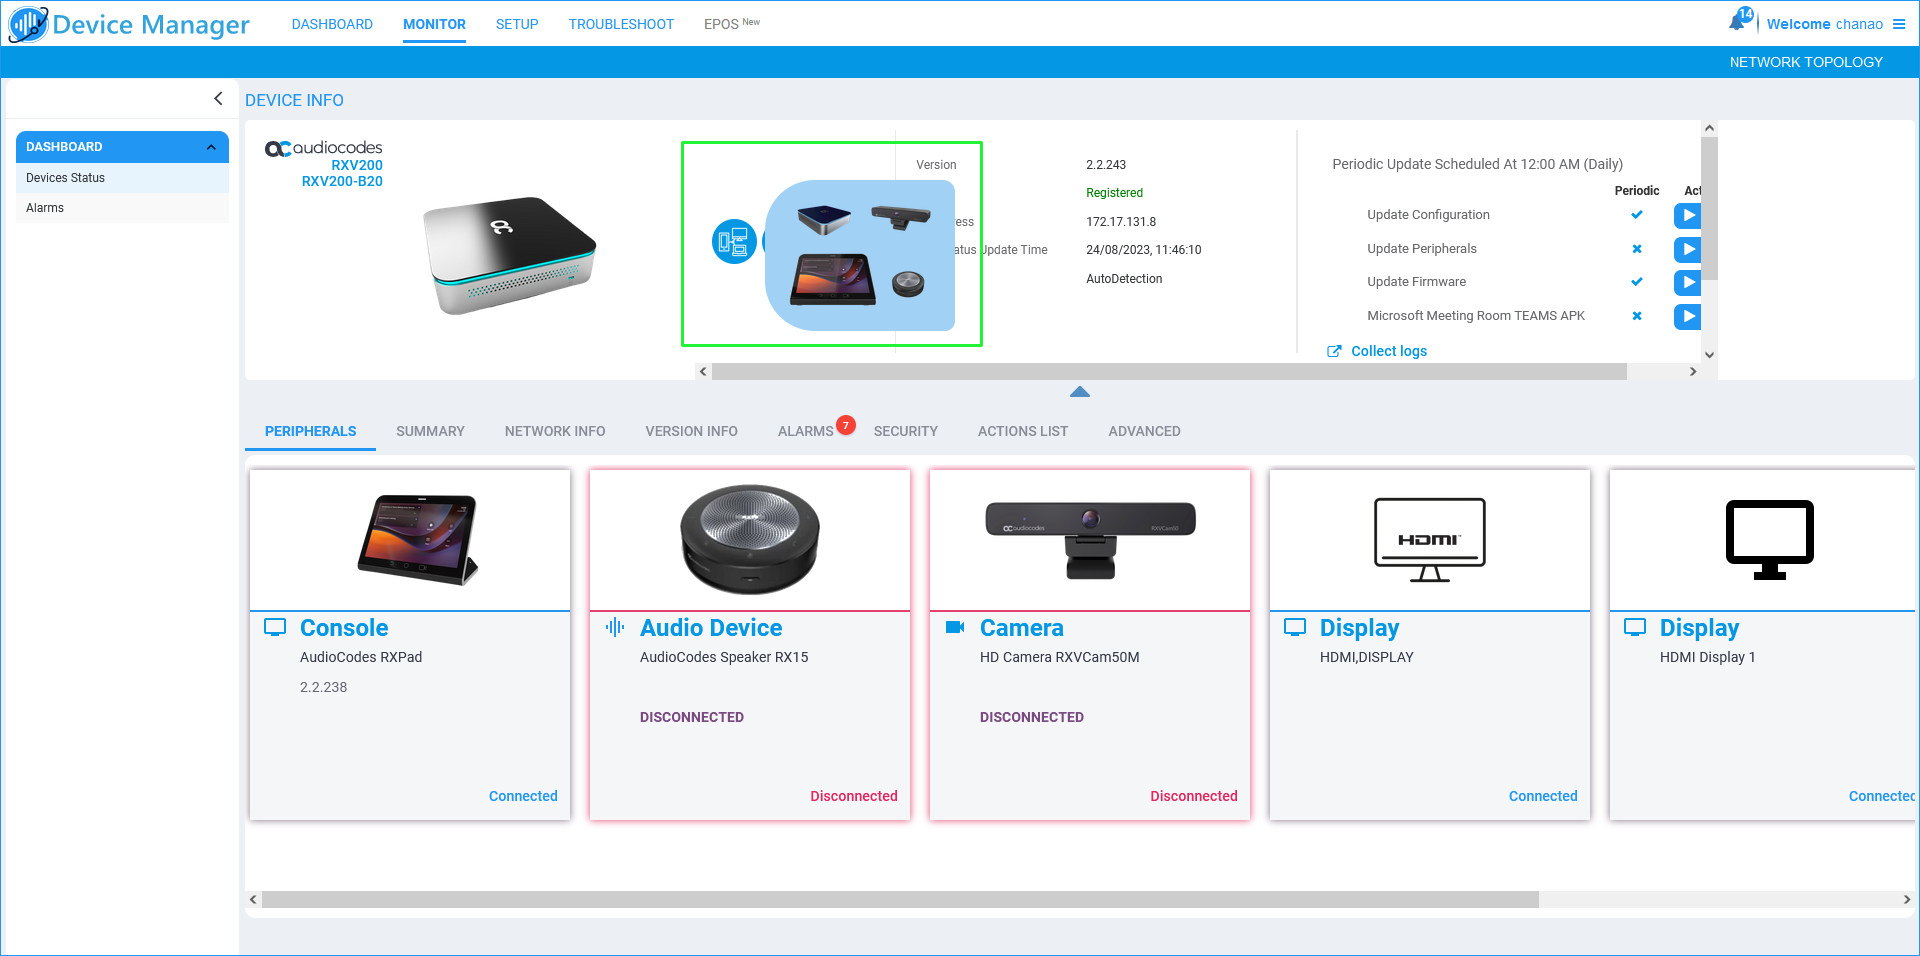Open the SETUP top menu
Viewport: 1920px width, 956px height.
[x=517, y=24]
